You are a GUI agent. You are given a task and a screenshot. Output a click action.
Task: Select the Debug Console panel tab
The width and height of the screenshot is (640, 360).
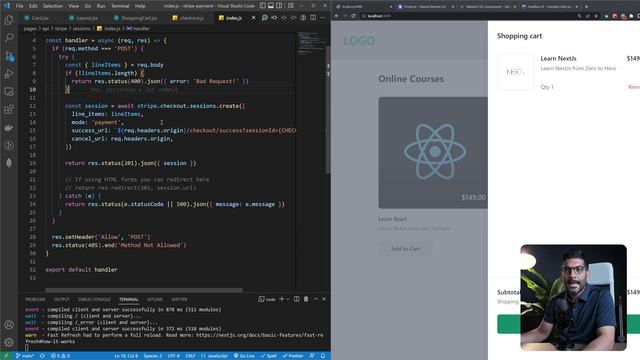click(x=94, y=300)
